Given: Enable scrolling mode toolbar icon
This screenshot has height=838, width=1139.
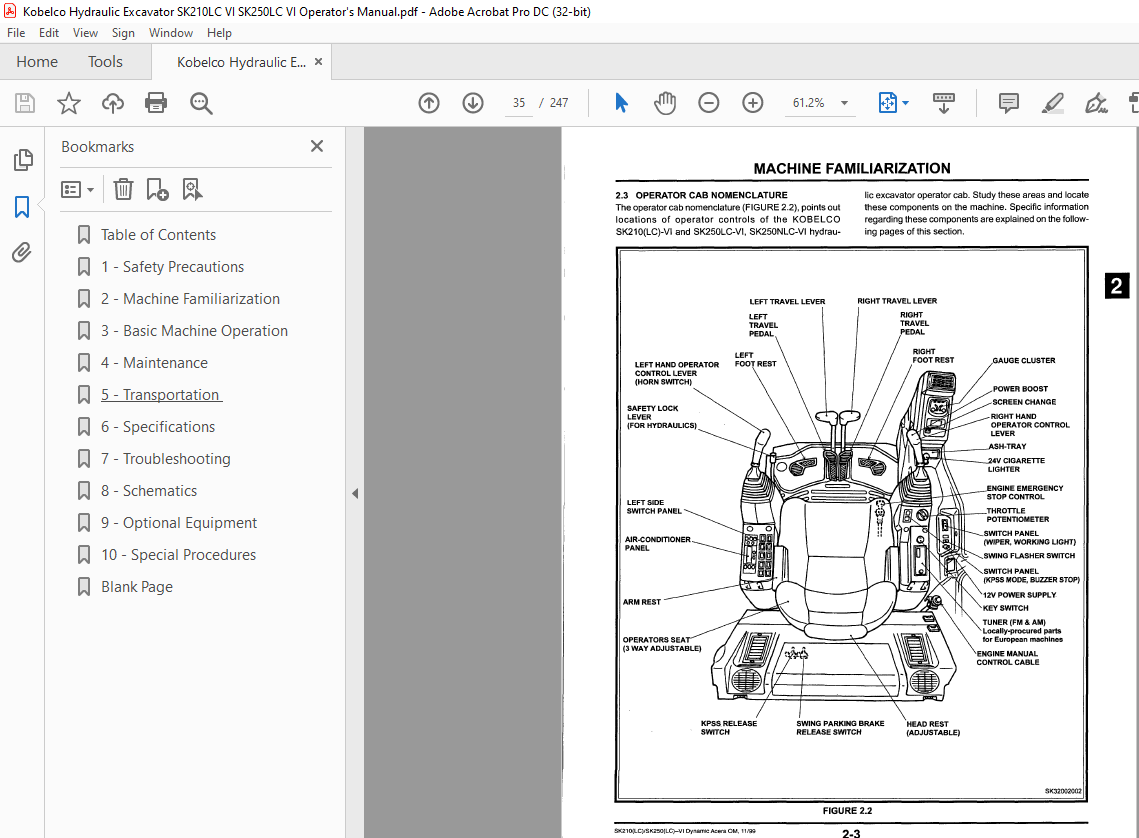Looking at the screenshot, I should click(944, 103).
